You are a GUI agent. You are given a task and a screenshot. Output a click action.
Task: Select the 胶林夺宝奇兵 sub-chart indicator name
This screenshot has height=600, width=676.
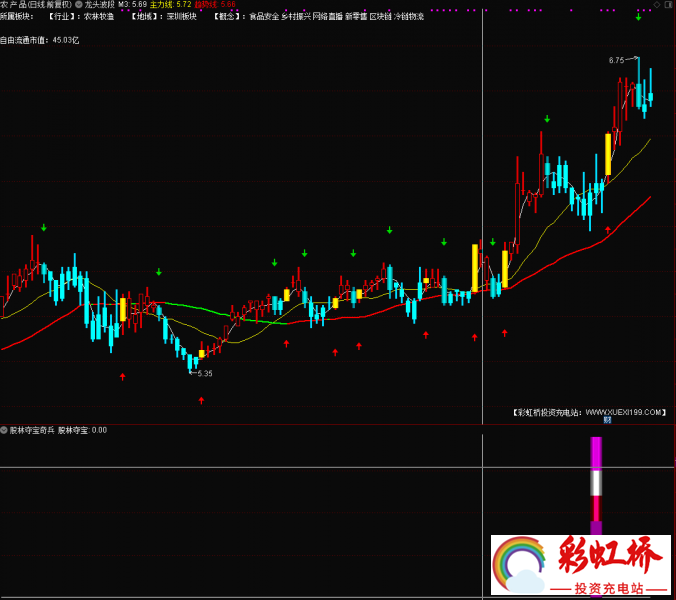pyautogui.click(x=32, y=430)
